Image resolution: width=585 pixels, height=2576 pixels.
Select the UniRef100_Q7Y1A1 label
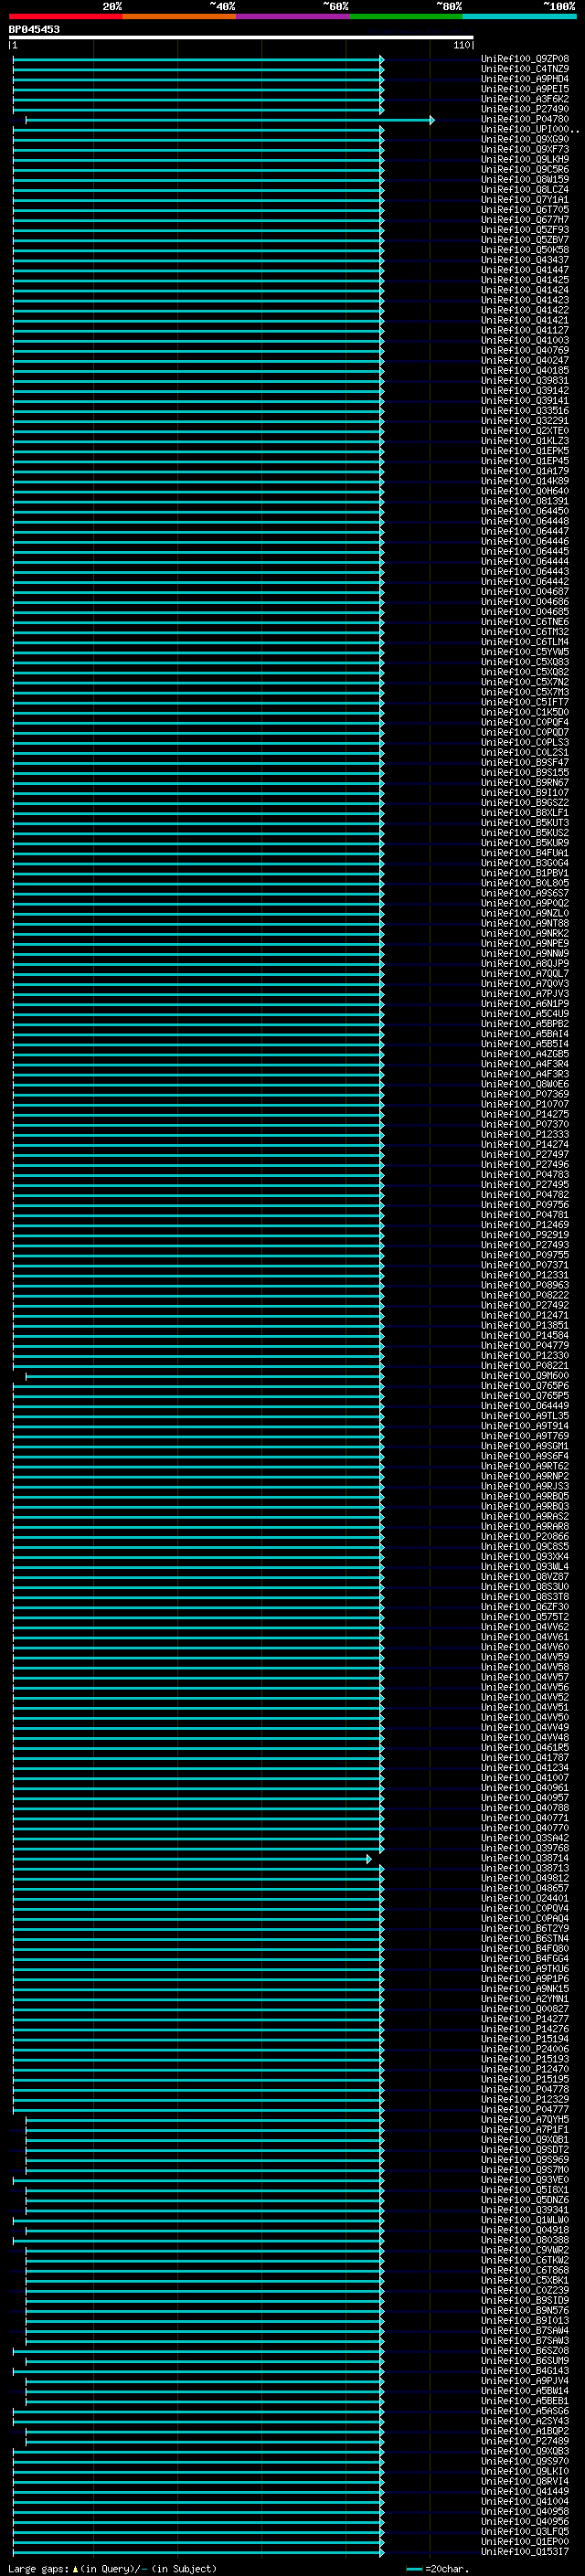[x=525, y=199]
